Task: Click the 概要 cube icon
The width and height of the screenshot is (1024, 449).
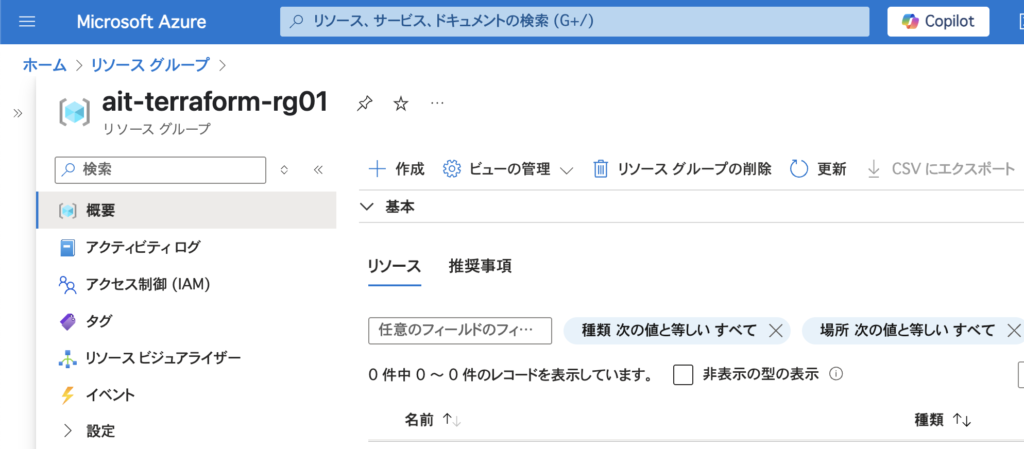Action: [67, 210]
